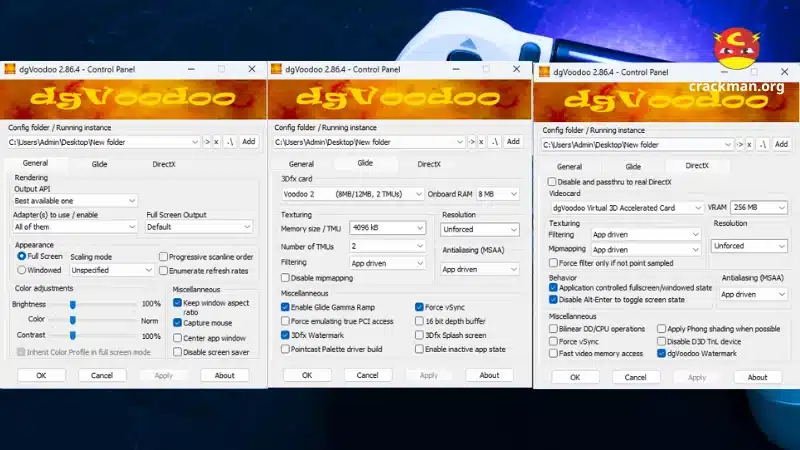Click the Brightness slider handle

pyautogui.click(x=73, y=303)
